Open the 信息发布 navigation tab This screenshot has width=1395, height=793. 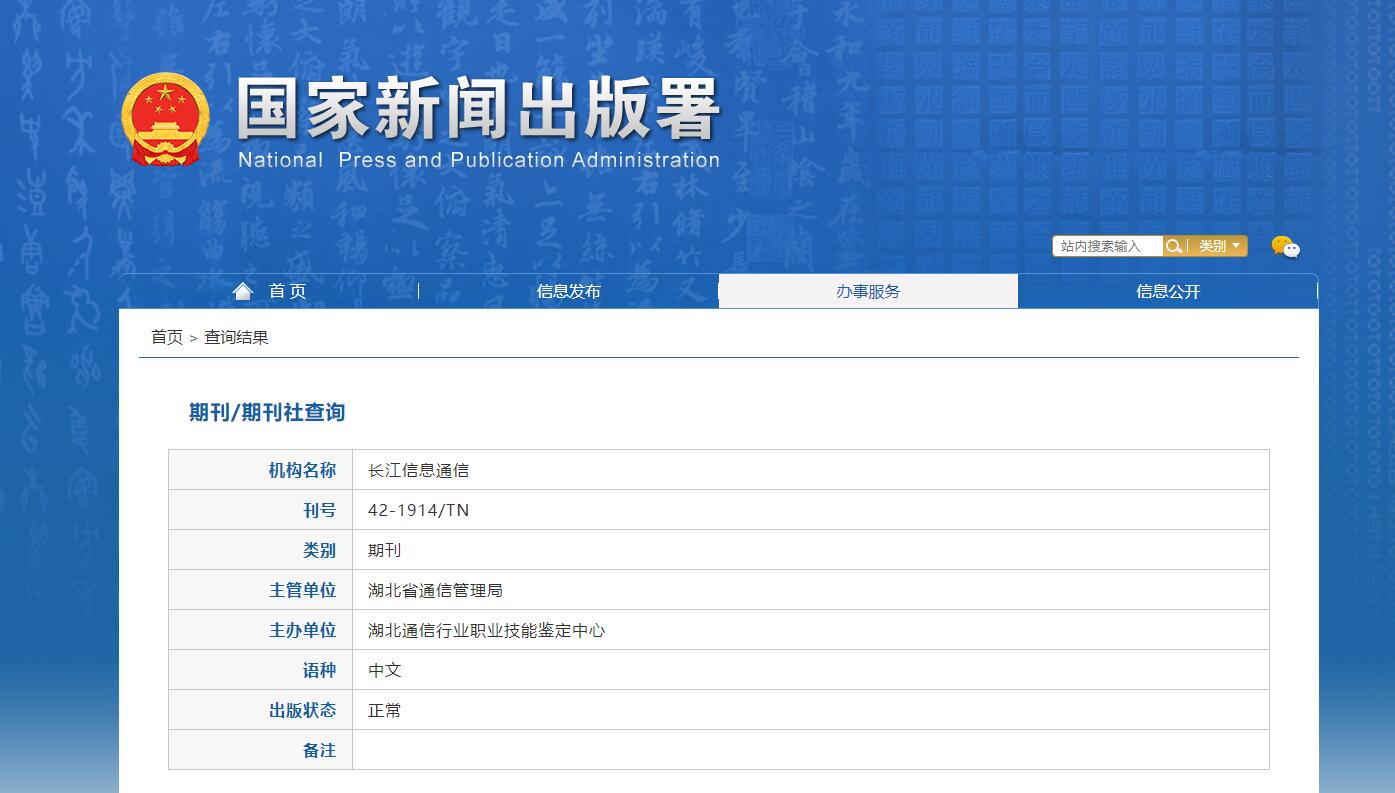[x=568, y=291]
